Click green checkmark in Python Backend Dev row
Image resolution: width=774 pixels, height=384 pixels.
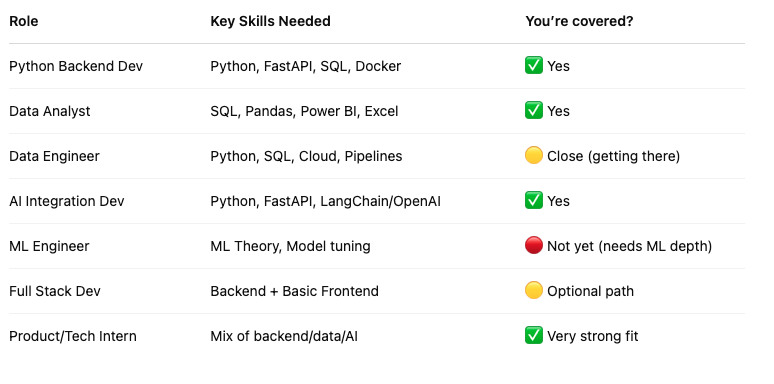[x=534, y=66]
